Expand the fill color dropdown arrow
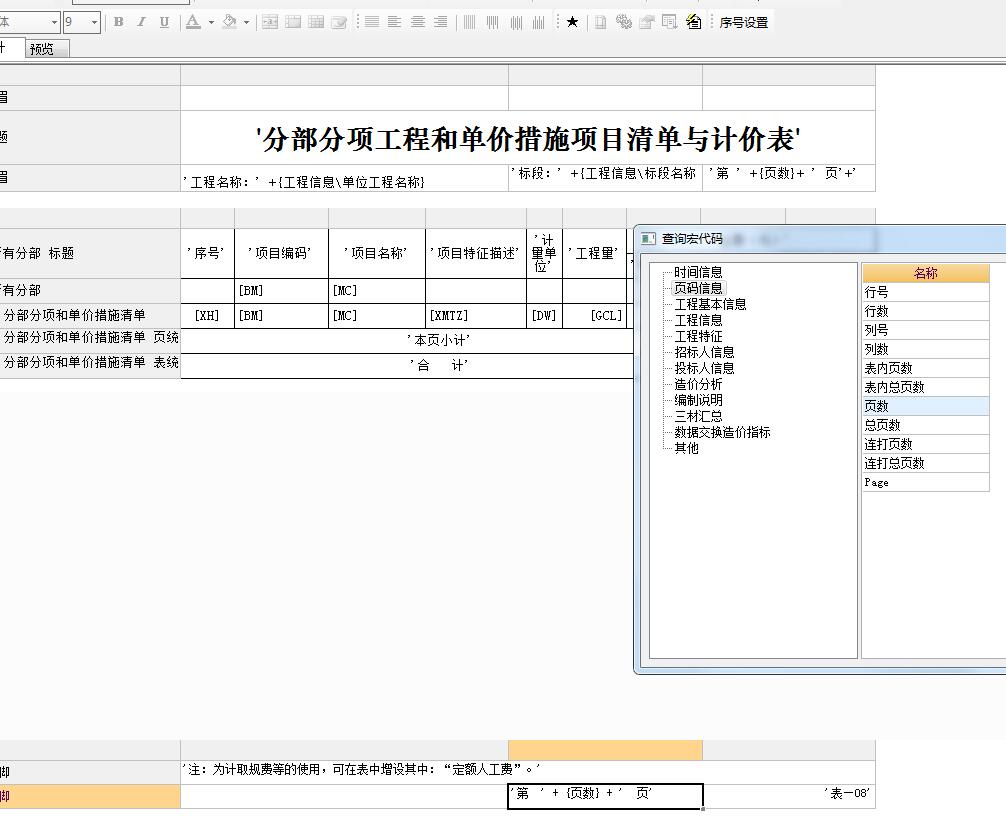 click(246, 22)
